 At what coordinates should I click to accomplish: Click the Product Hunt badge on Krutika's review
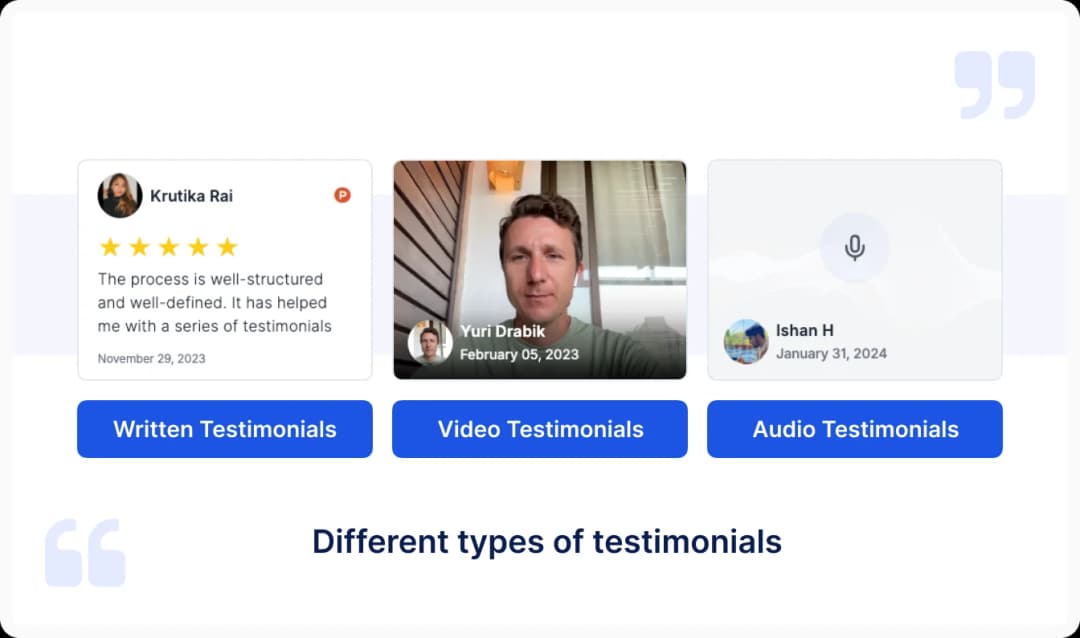point(341,196)
